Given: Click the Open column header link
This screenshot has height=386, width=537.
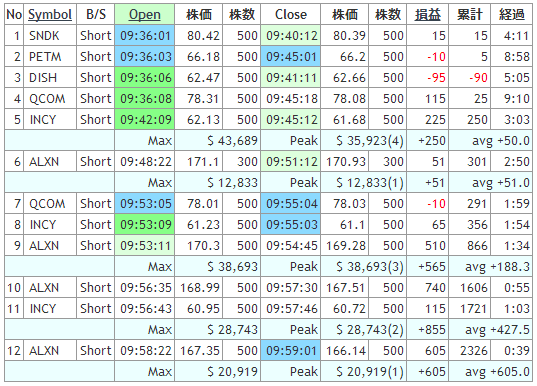Looking at the screenshot, I should [x=145, y=14].
